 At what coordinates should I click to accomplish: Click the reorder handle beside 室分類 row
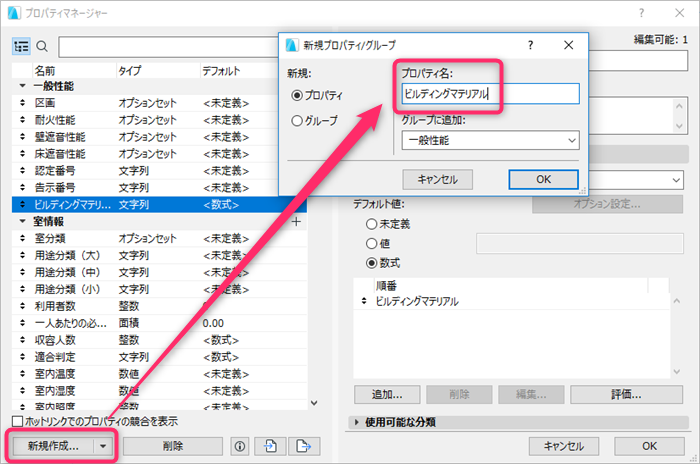[22, 238]
